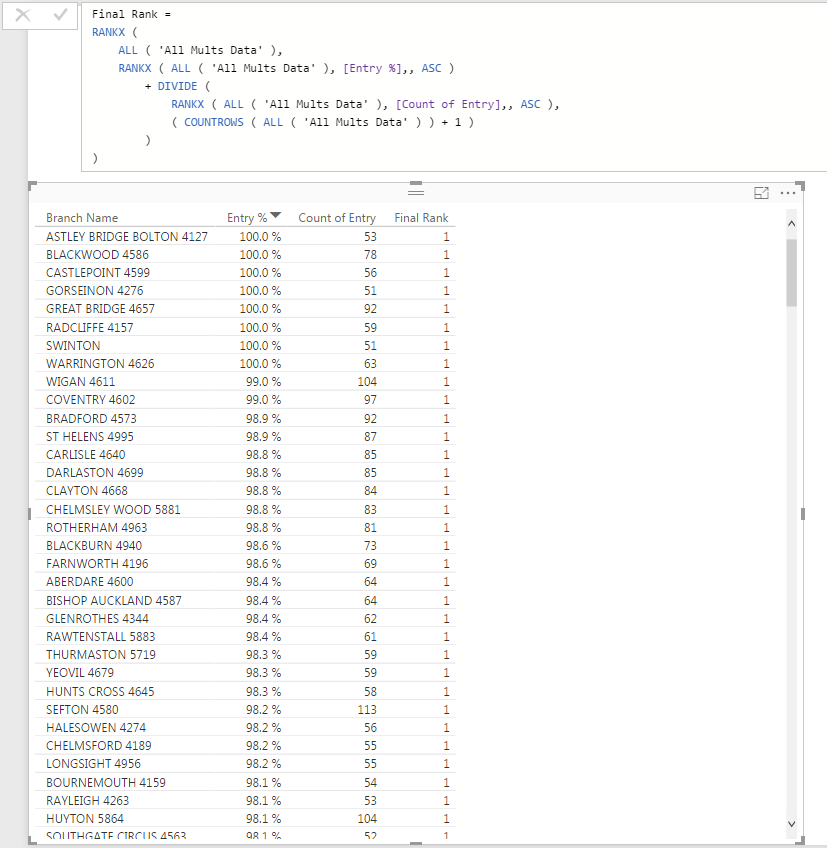Click the table's vertical scrollbar thumb
The width and height of the screenshot is (827, 848).
[x=791, y=273]
